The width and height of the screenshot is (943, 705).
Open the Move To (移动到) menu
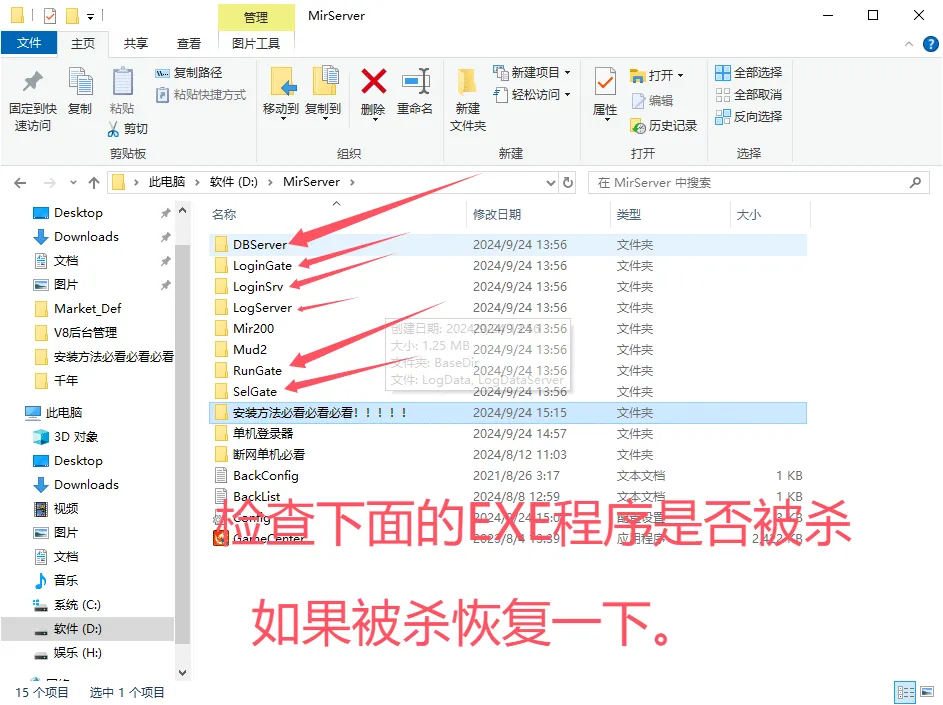click(x=281, y=93)
